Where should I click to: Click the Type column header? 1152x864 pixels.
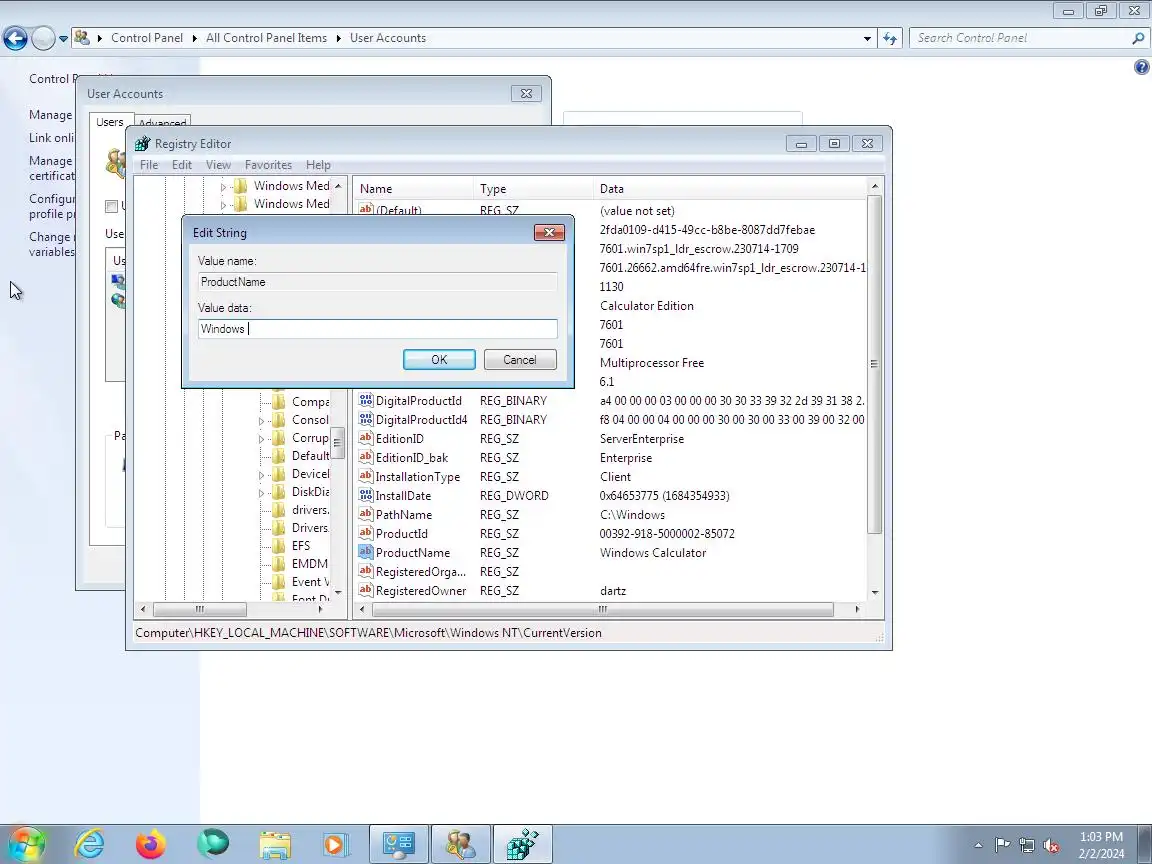533,189
